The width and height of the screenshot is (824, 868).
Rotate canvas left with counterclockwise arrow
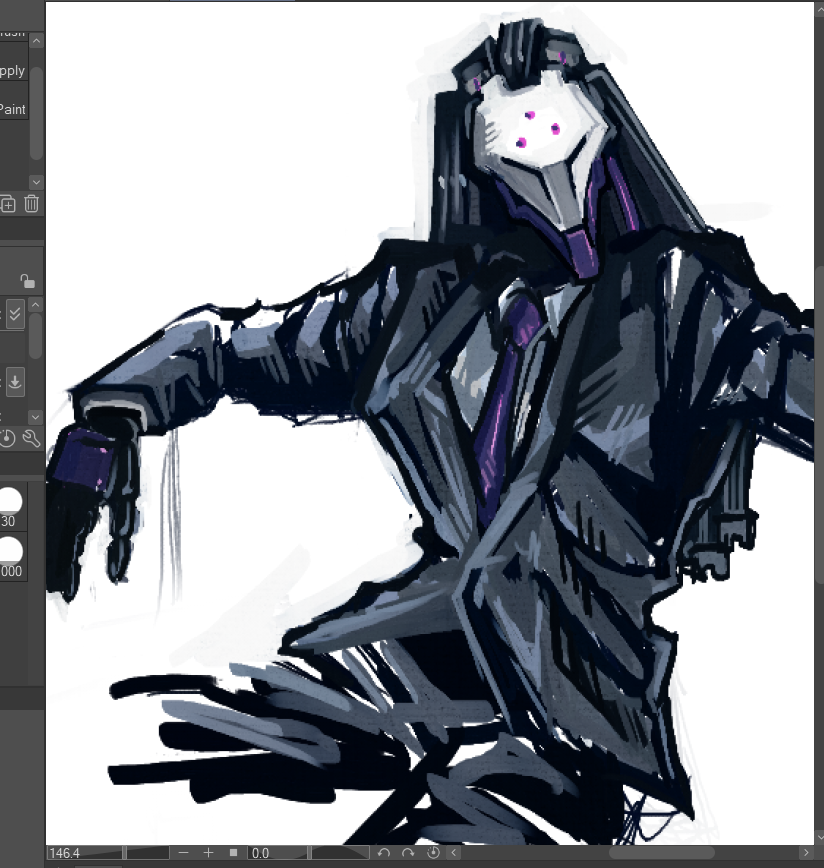(x=384, y=853)
